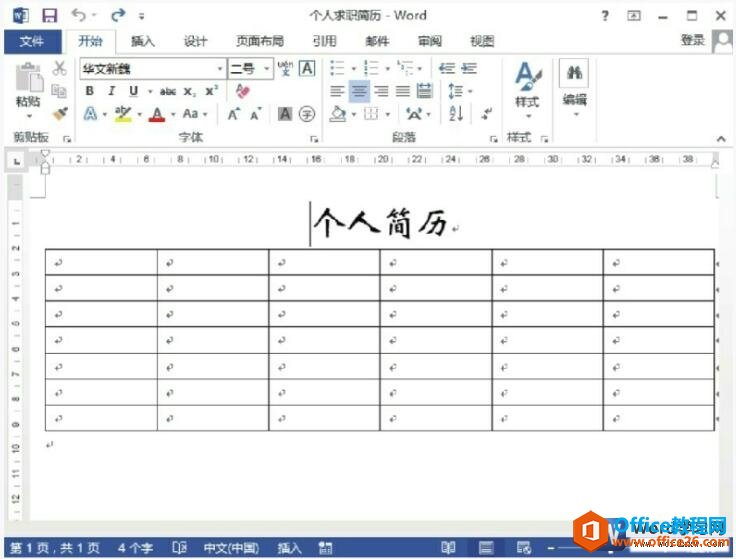Open paragraph dialog launcher
This screenshot has height=559, width=736.
click(493, 139)
